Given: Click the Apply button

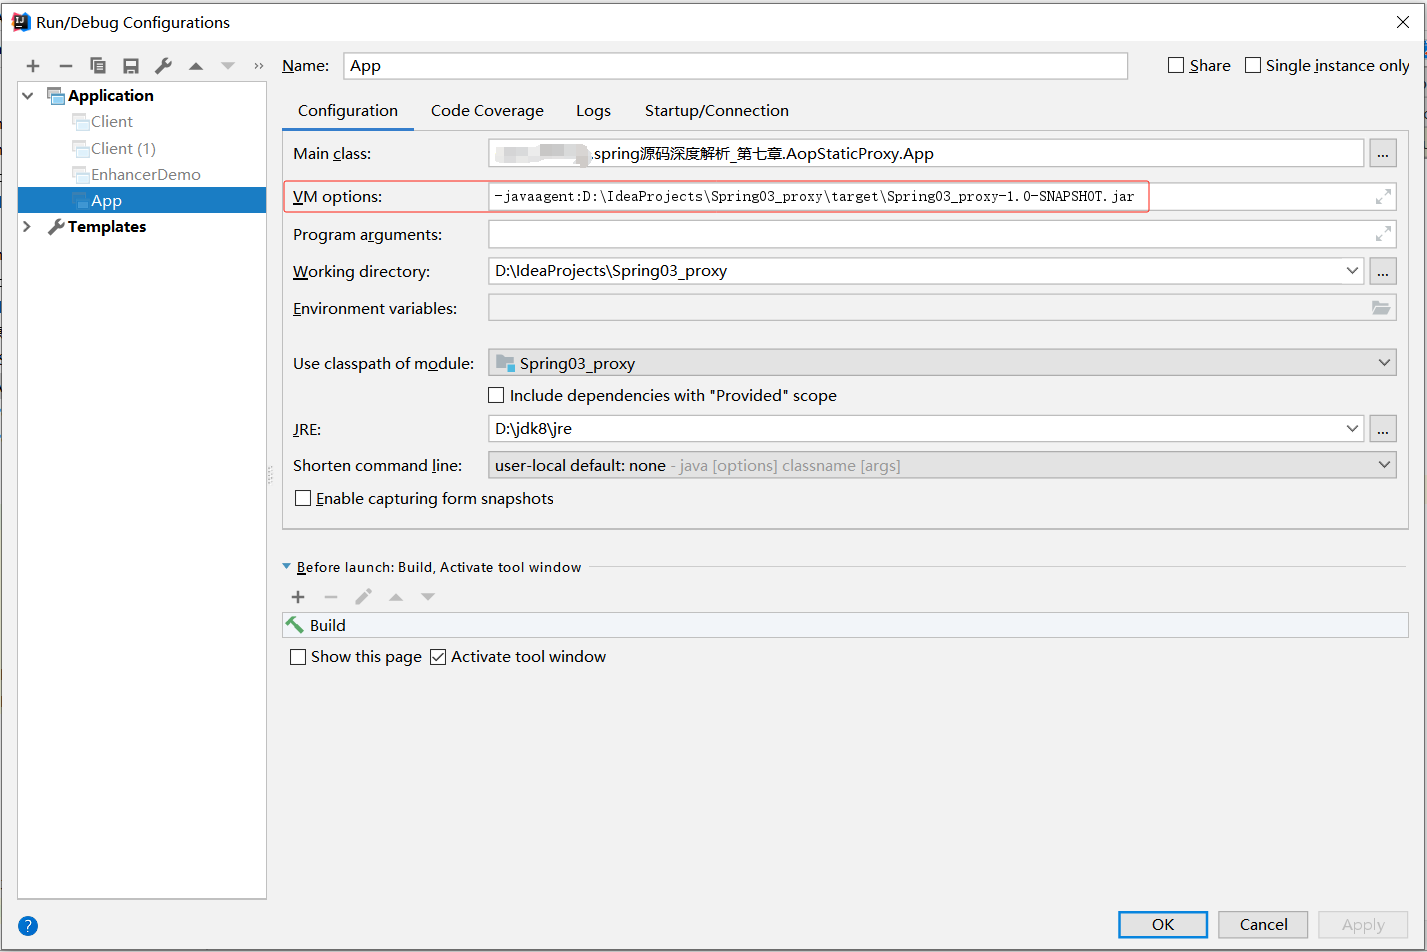Looking at the screenshot, I should point(1363,924).
